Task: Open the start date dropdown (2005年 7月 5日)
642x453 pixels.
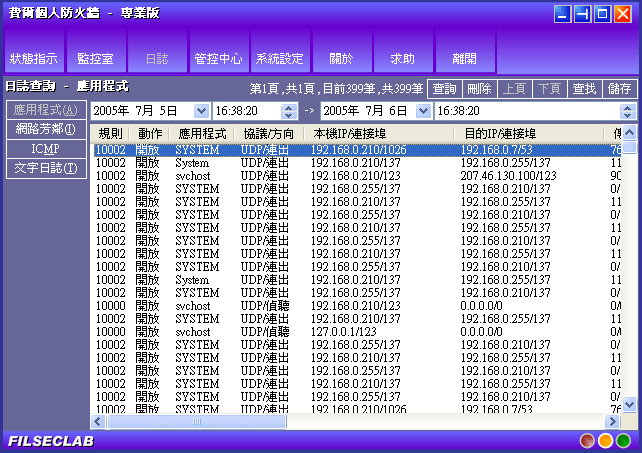Action: point(201,111)
